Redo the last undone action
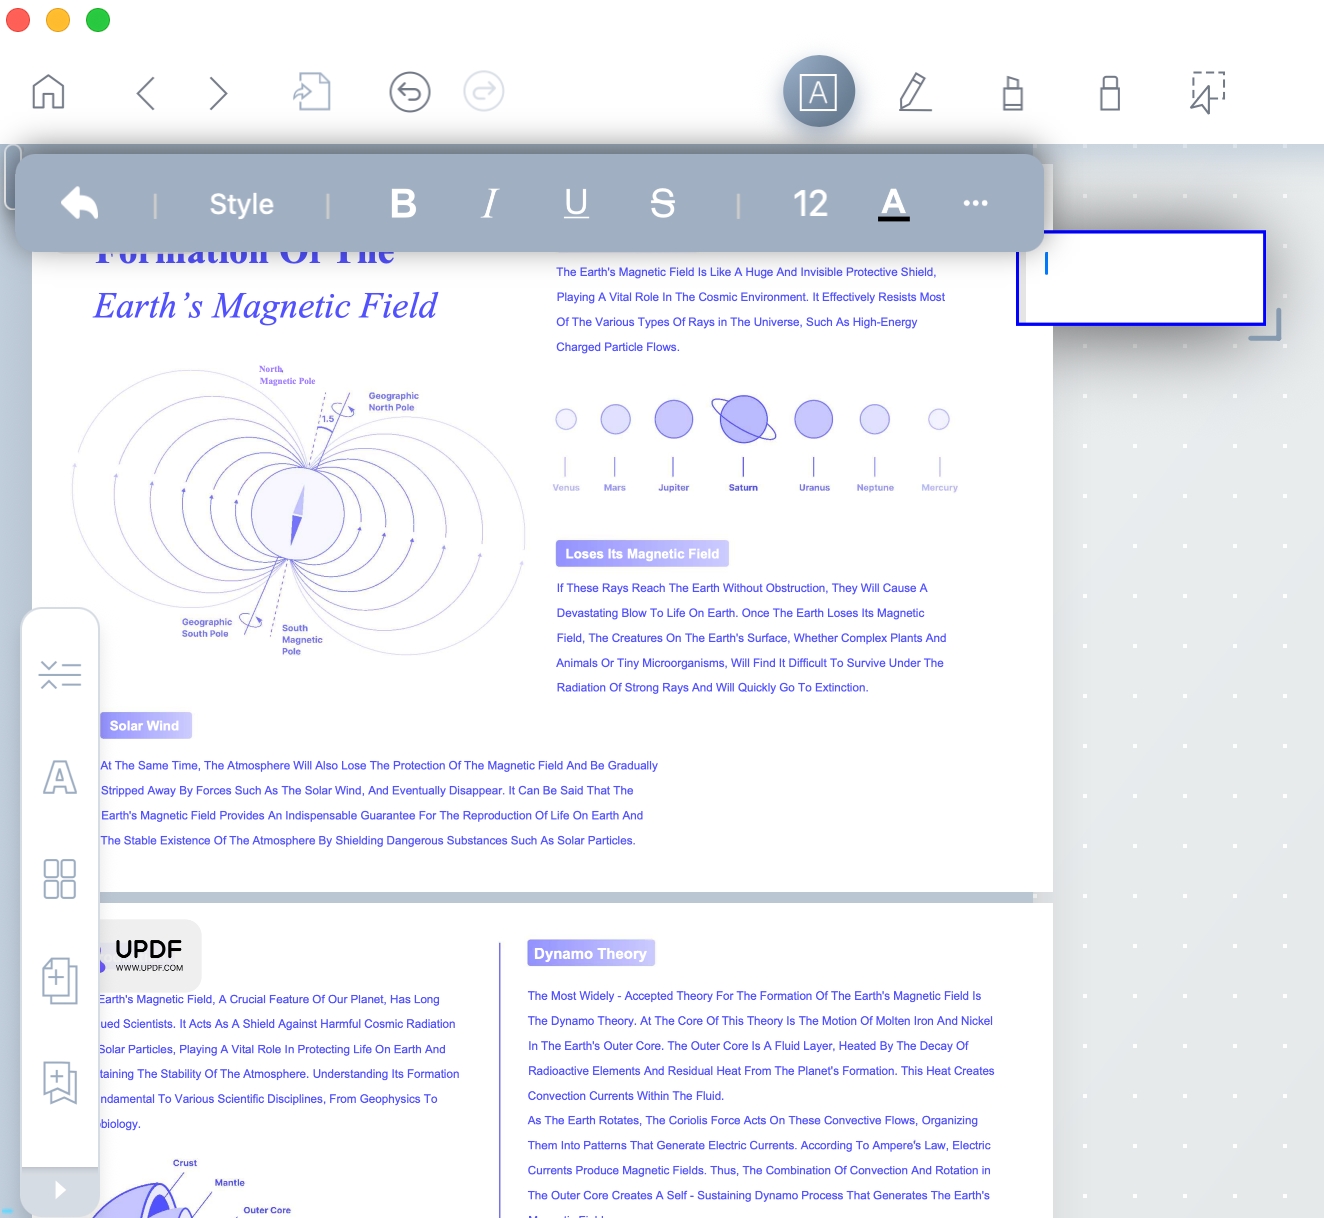 click(x=484, y=92)
